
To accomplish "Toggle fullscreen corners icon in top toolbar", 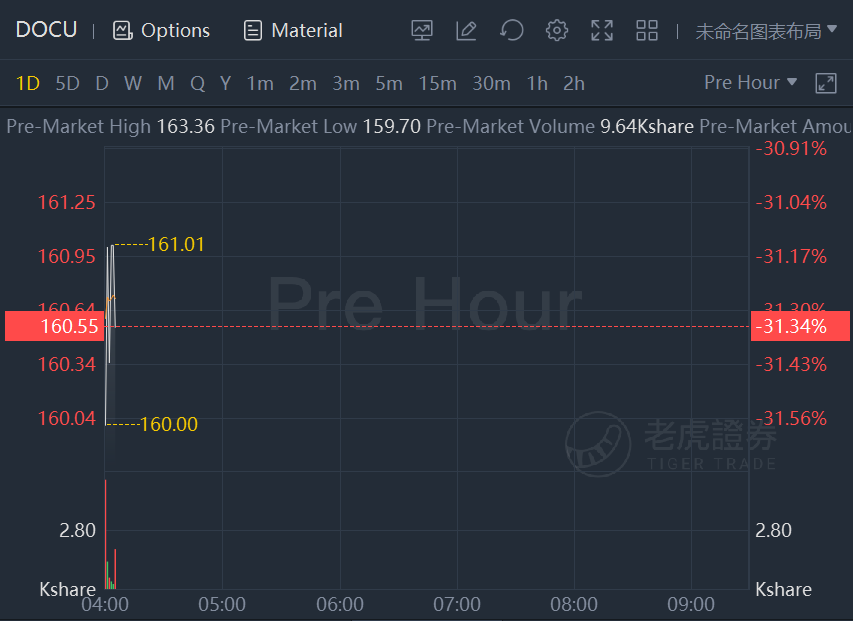I will click(x=602, y=30).
